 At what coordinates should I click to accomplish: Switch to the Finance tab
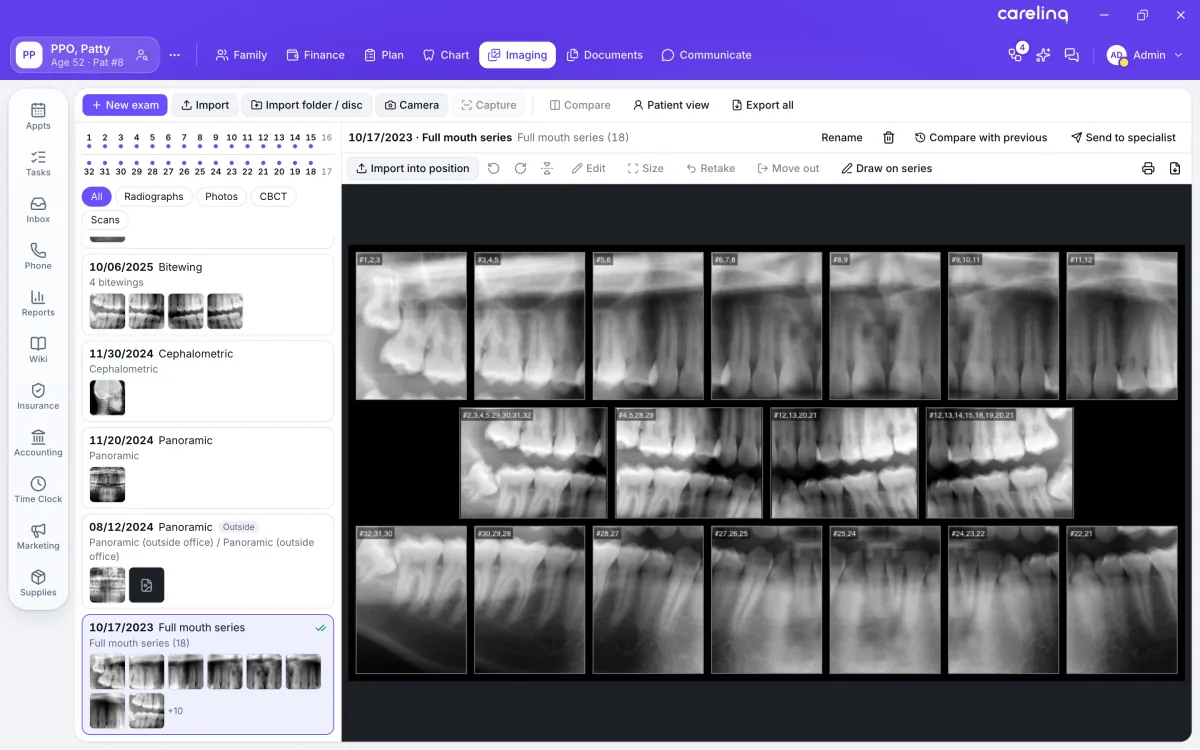coord(315,55)
